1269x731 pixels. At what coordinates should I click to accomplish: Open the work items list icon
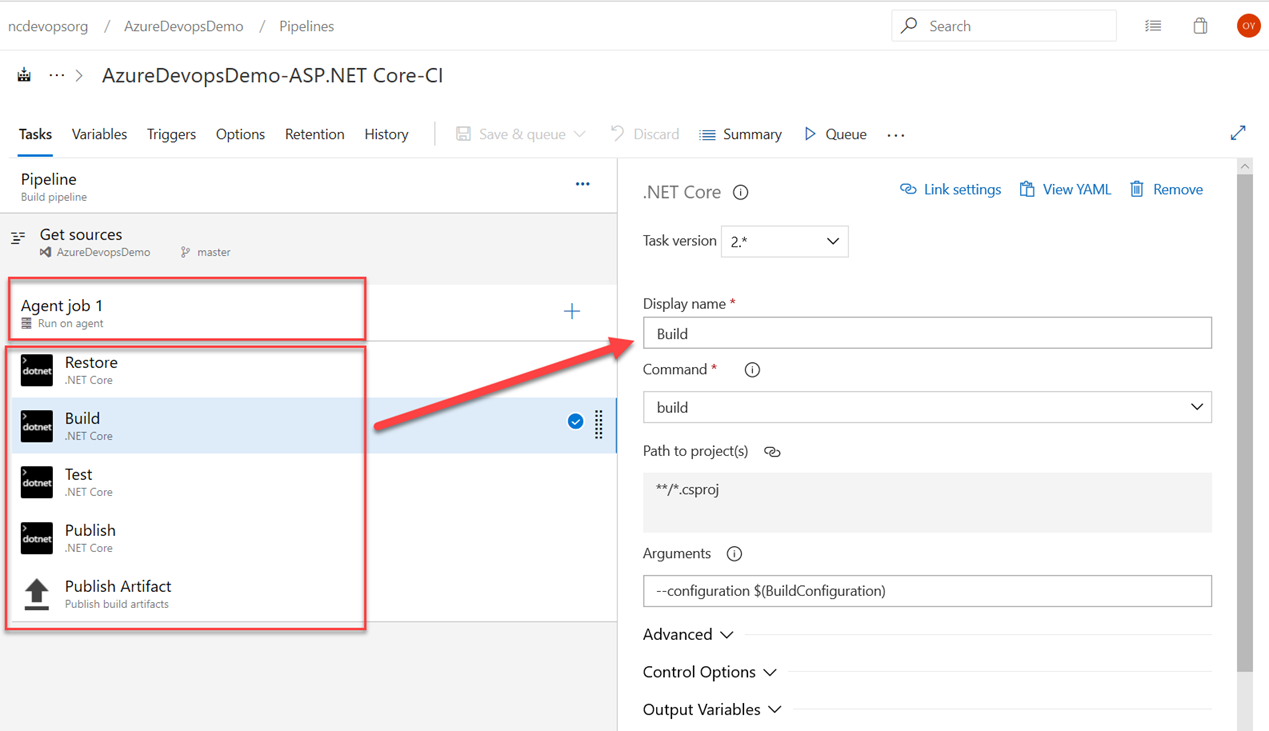(1153, 26)
